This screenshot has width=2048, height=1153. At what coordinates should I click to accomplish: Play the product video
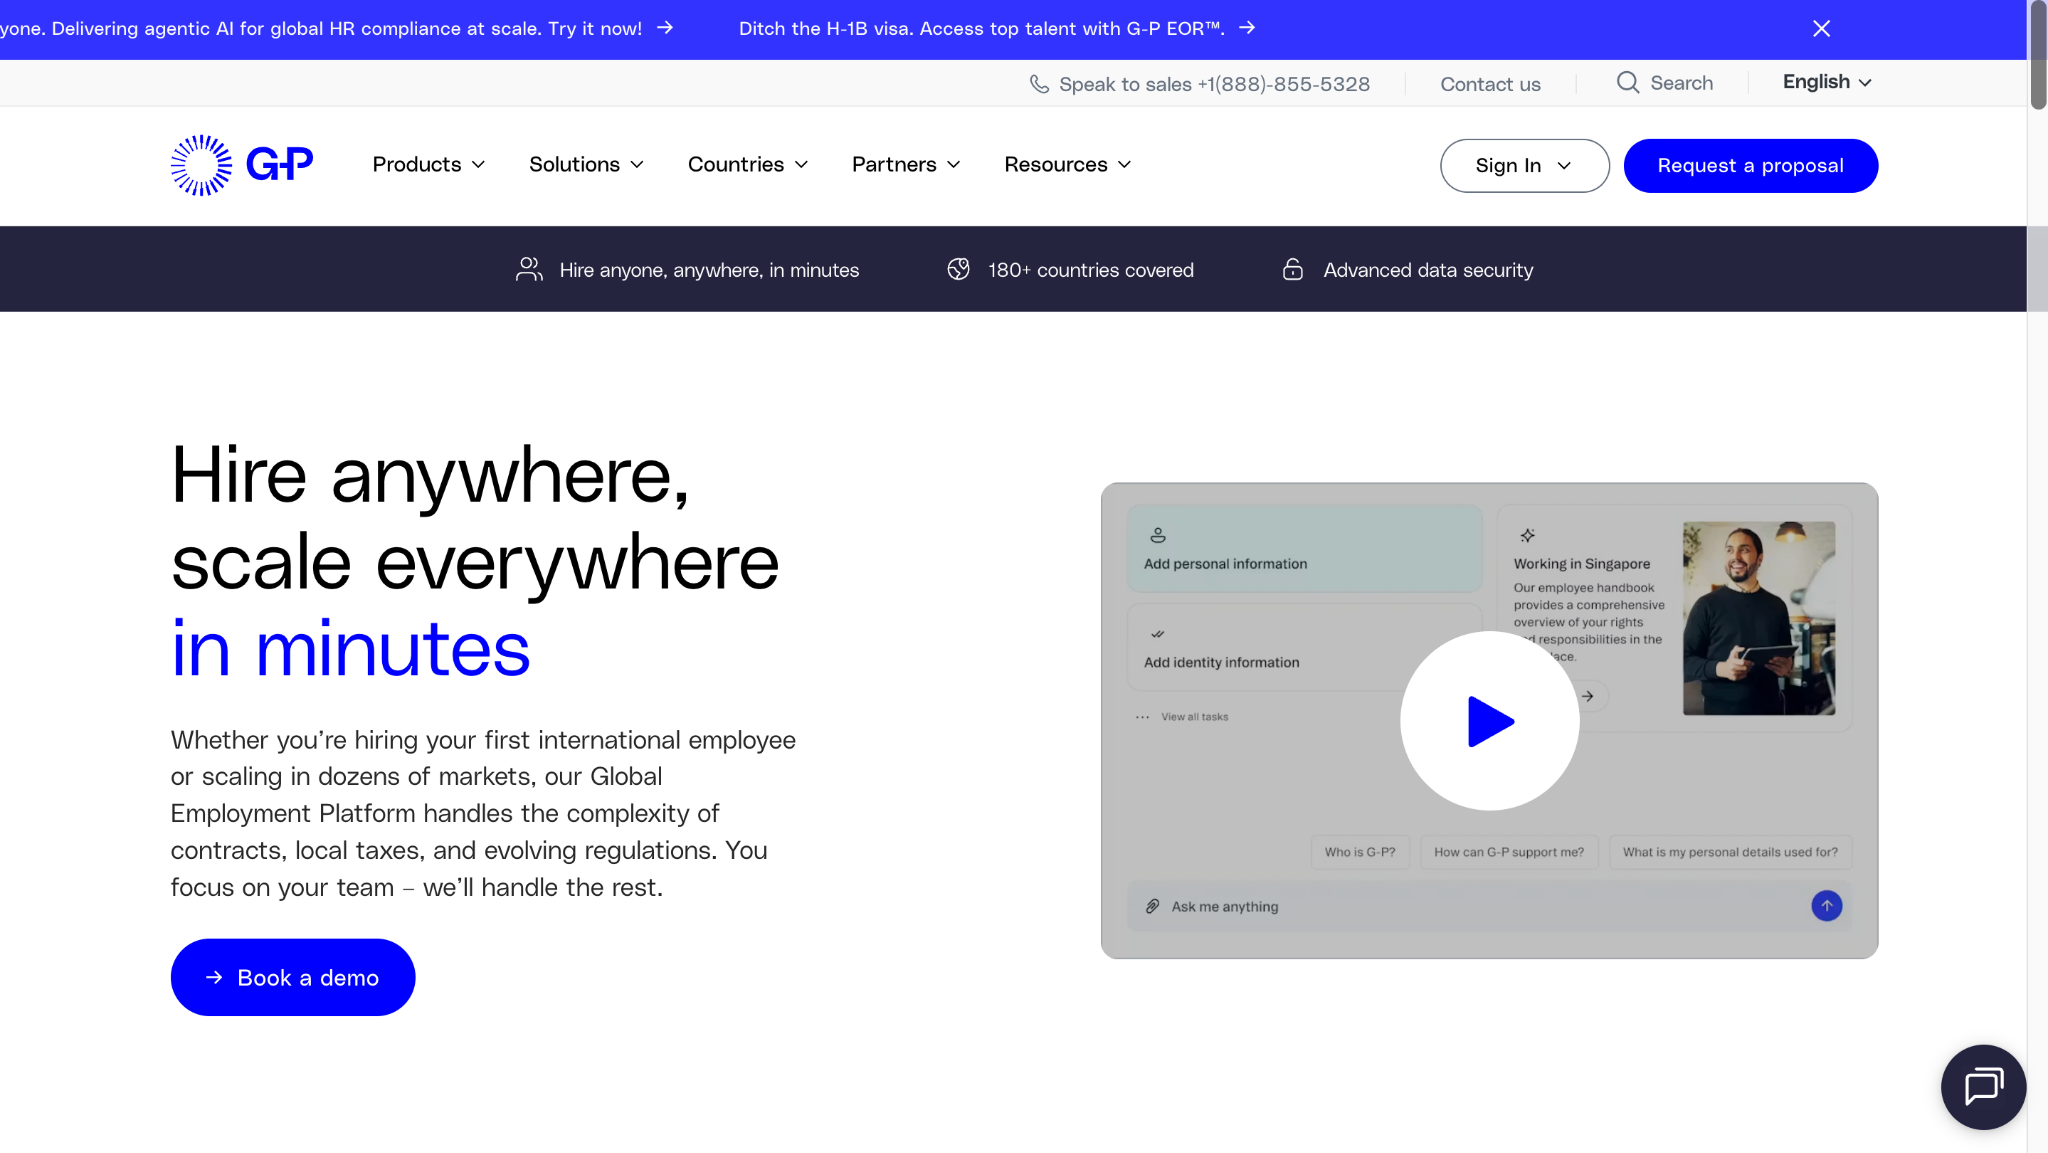click(1489, 720)
